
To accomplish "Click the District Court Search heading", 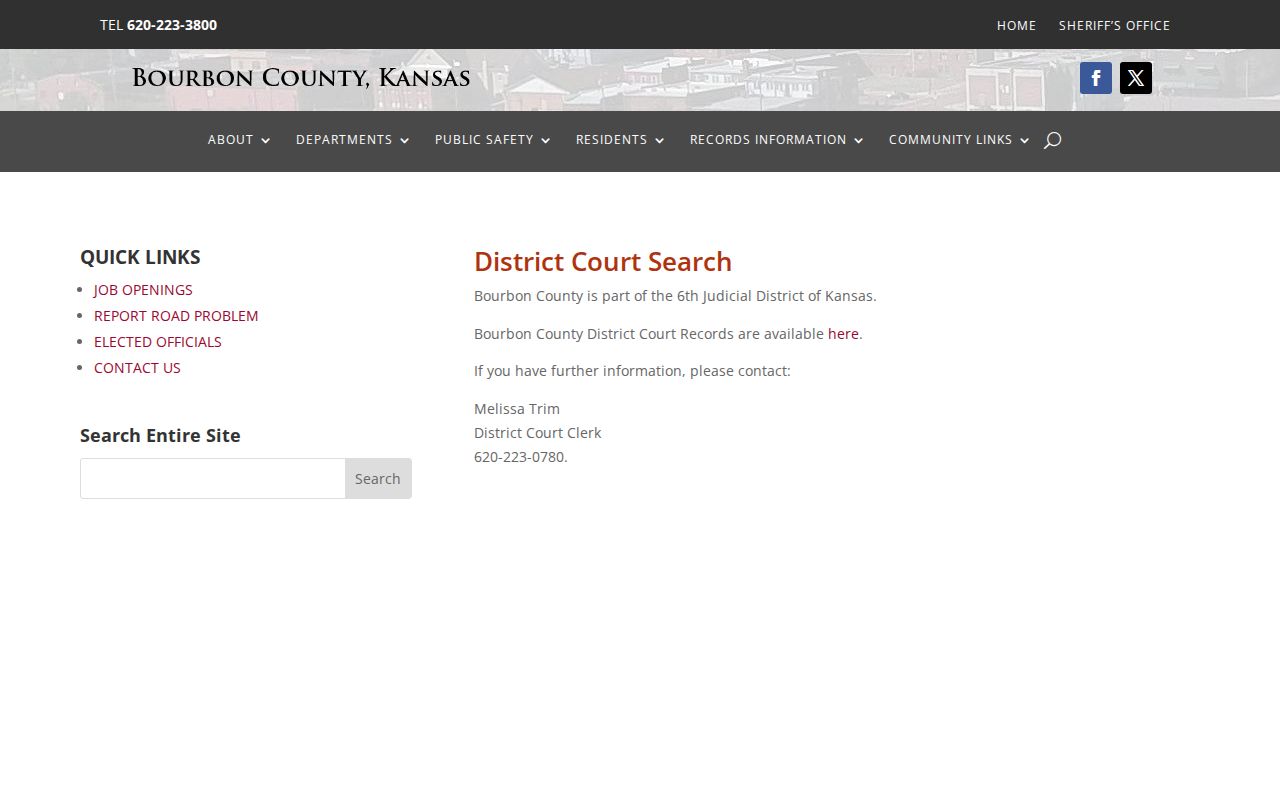I will click(603, 262).
